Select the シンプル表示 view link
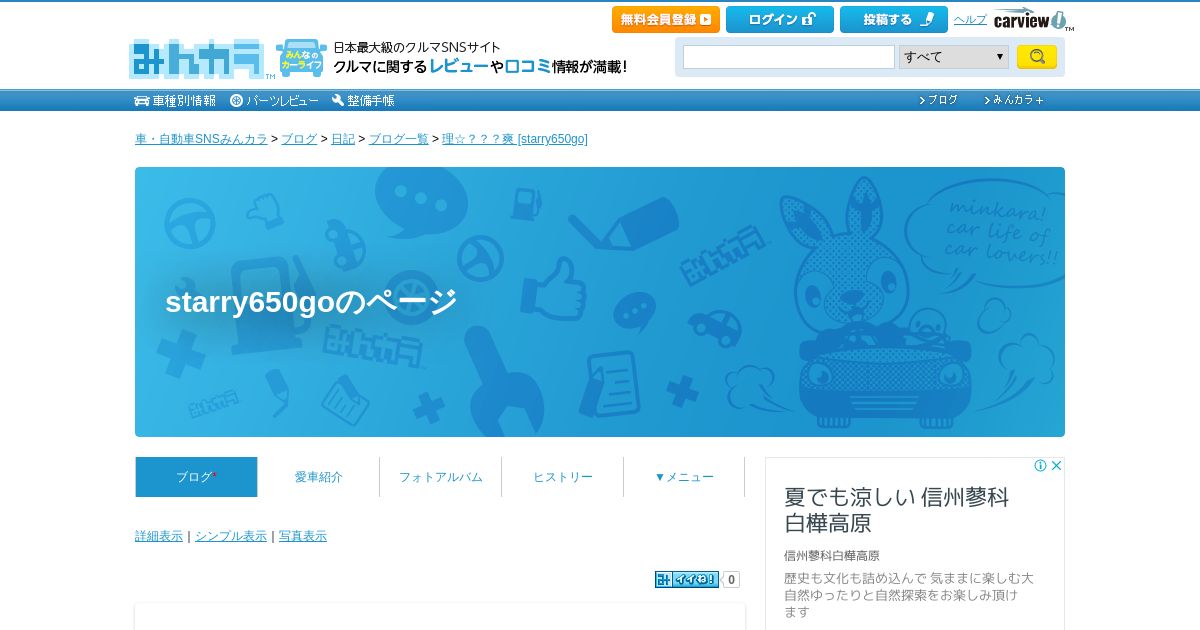This screenshot has height=630, width=1200. [231, 536]
